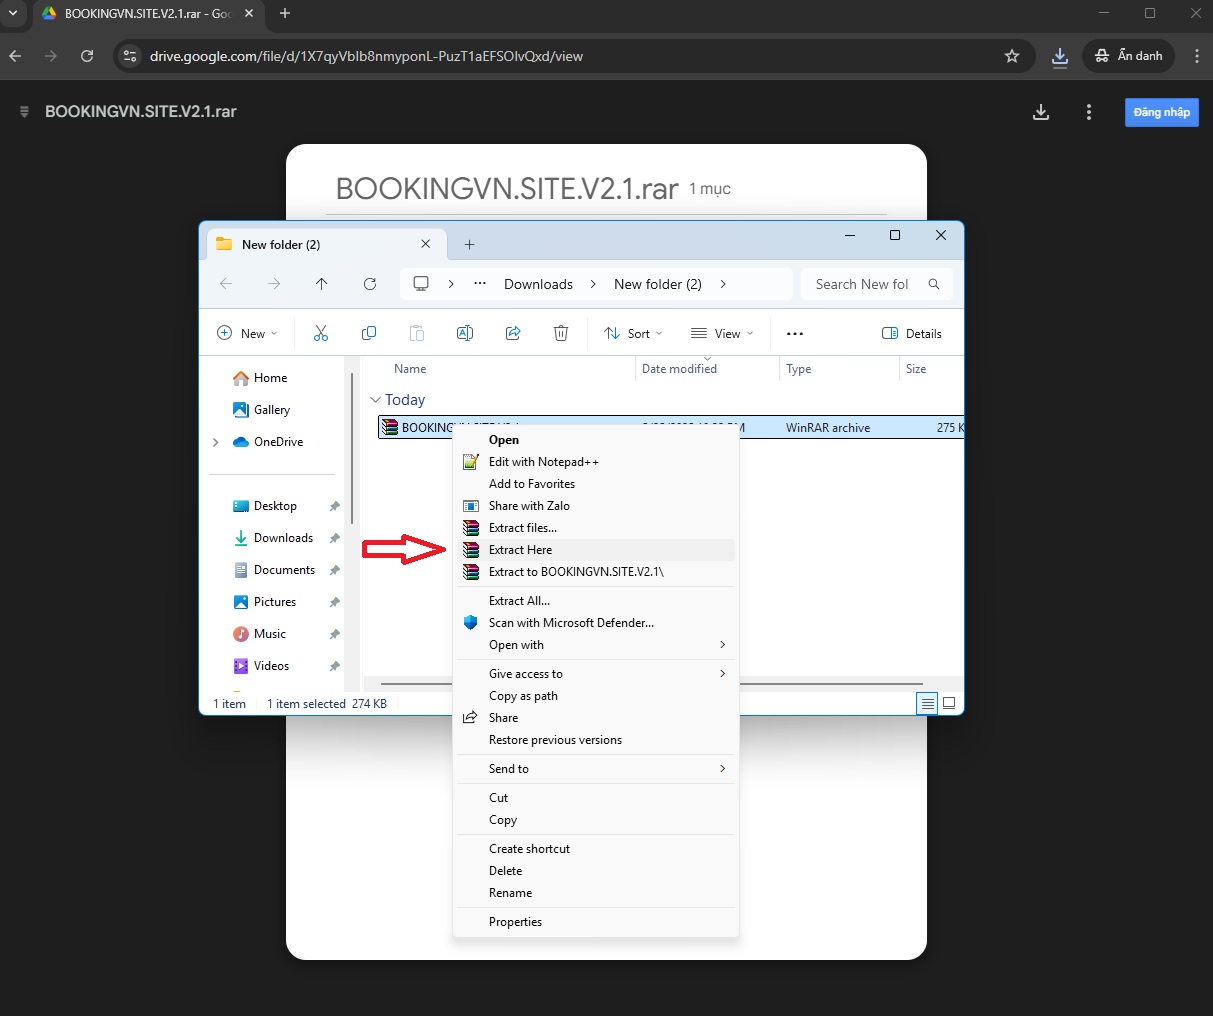
Task: Click the This PC monitor icon in address bar
Action: click(421, 284)
